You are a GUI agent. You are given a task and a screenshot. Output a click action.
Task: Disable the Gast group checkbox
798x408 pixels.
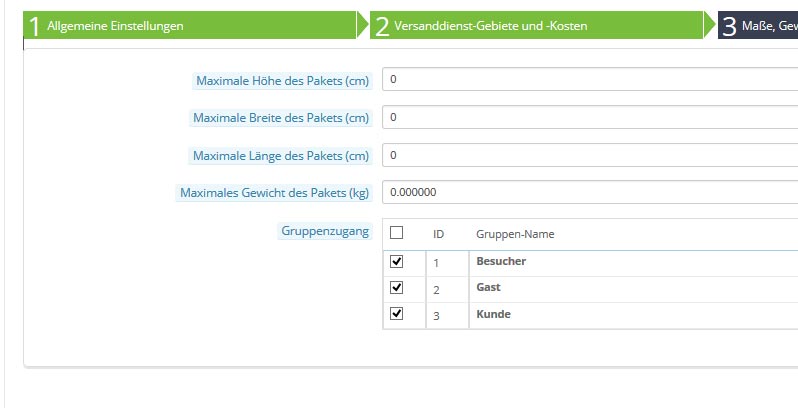(396, 288)
